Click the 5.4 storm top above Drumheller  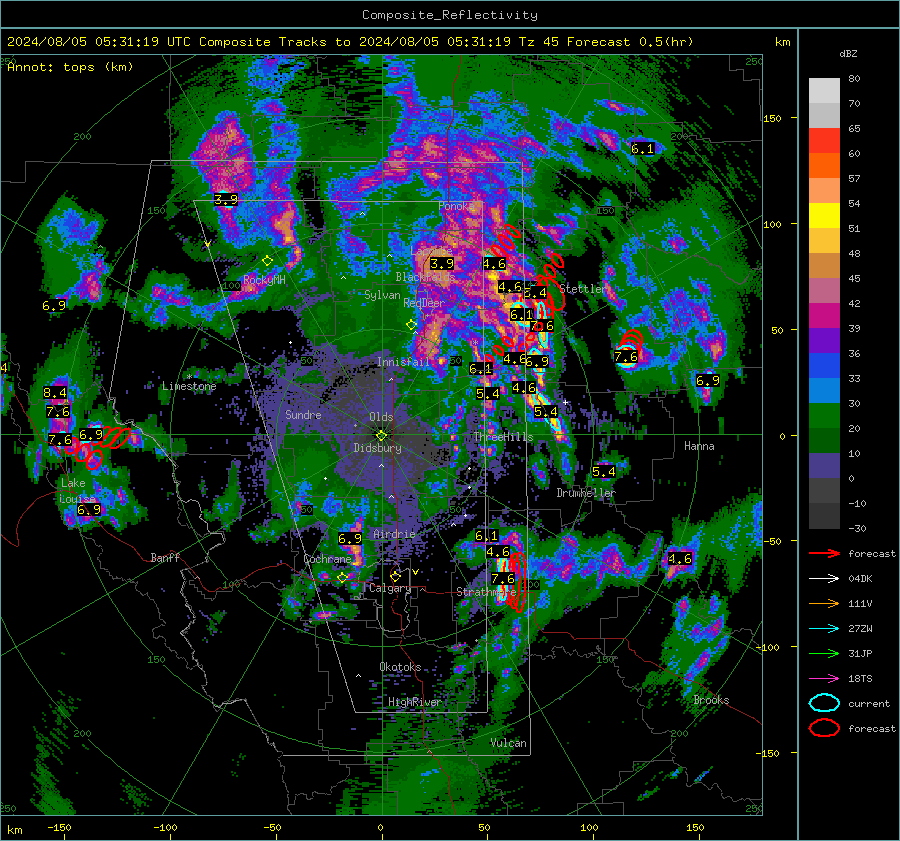pyautogui.click(x=604, y=472)
